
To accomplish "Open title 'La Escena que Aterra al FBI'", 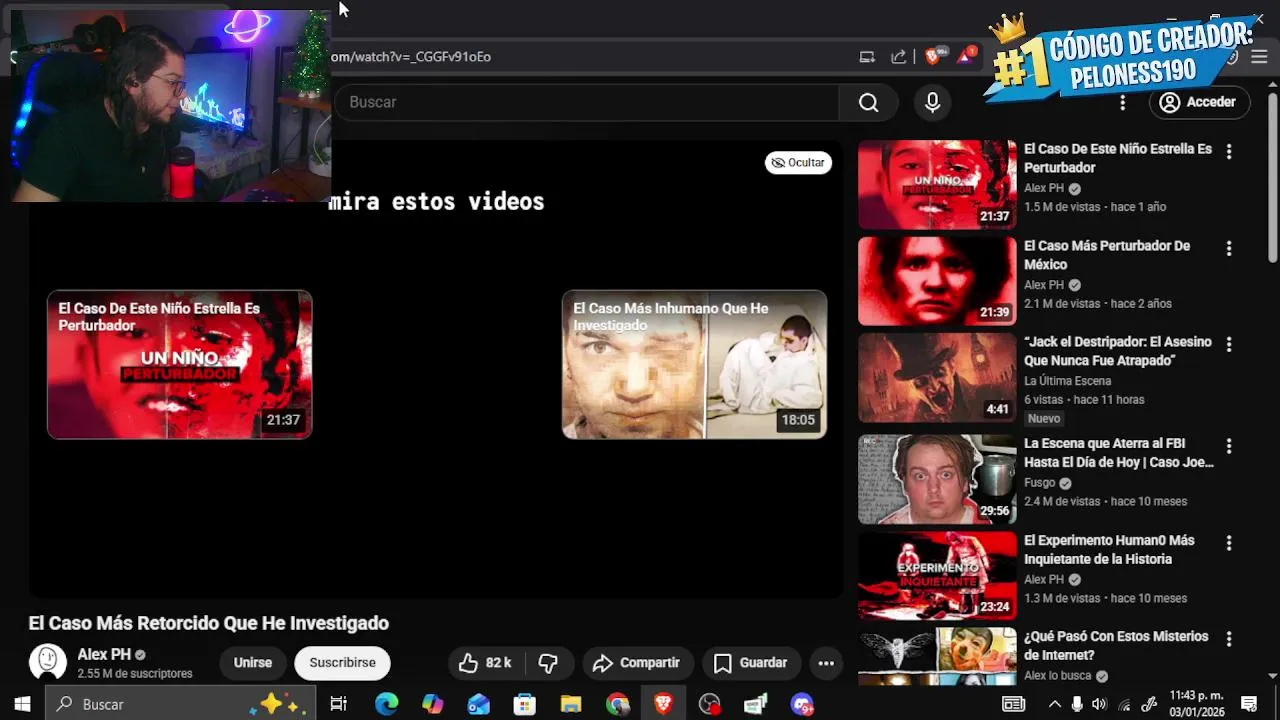I will (1119, 453).
